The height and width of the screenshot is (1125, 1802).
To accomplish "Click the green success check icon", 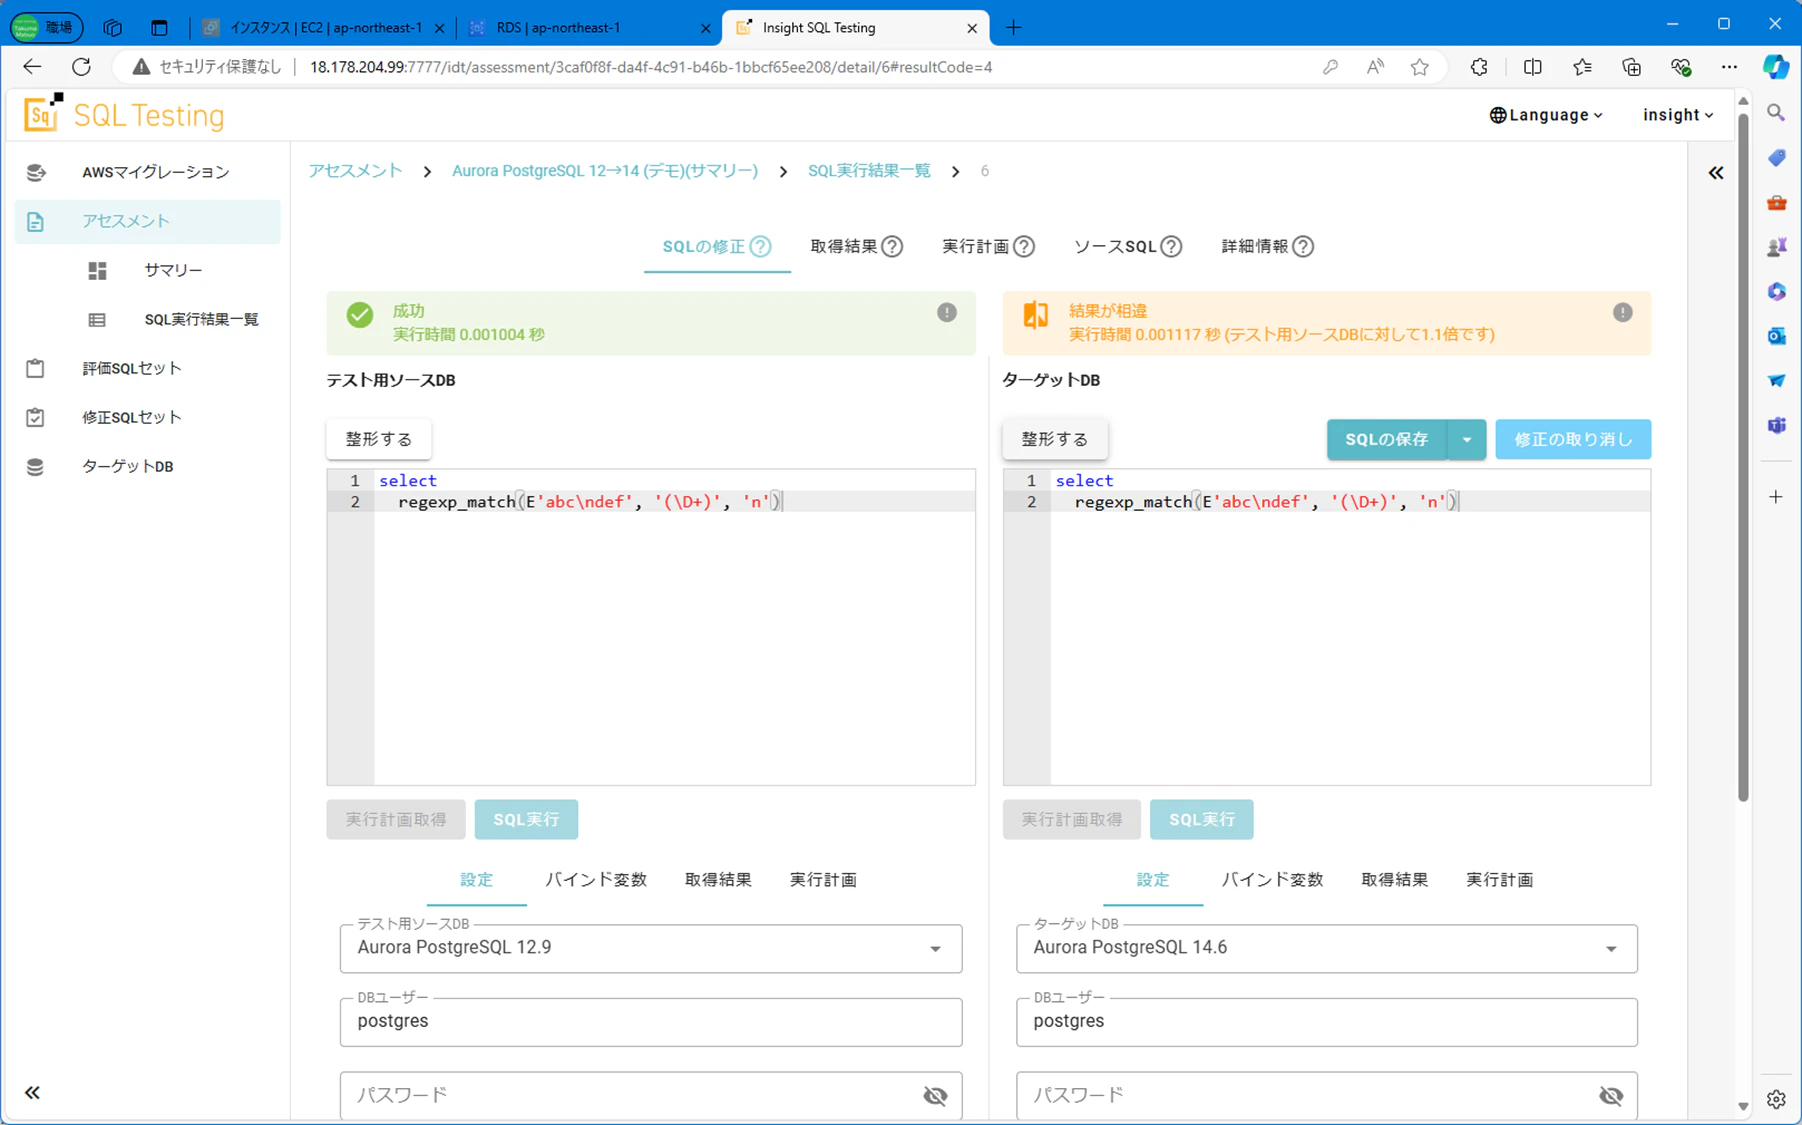I will coord(360,315).
